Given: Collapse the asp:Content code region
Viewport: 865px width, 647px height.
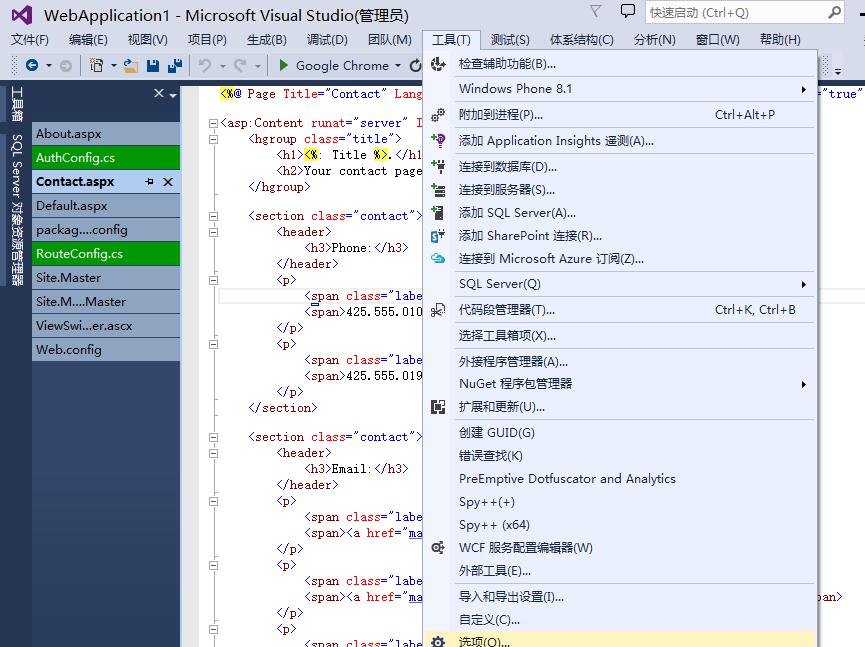Looking at the screenshot, I should pyautogui.click(x=213, y=124).
